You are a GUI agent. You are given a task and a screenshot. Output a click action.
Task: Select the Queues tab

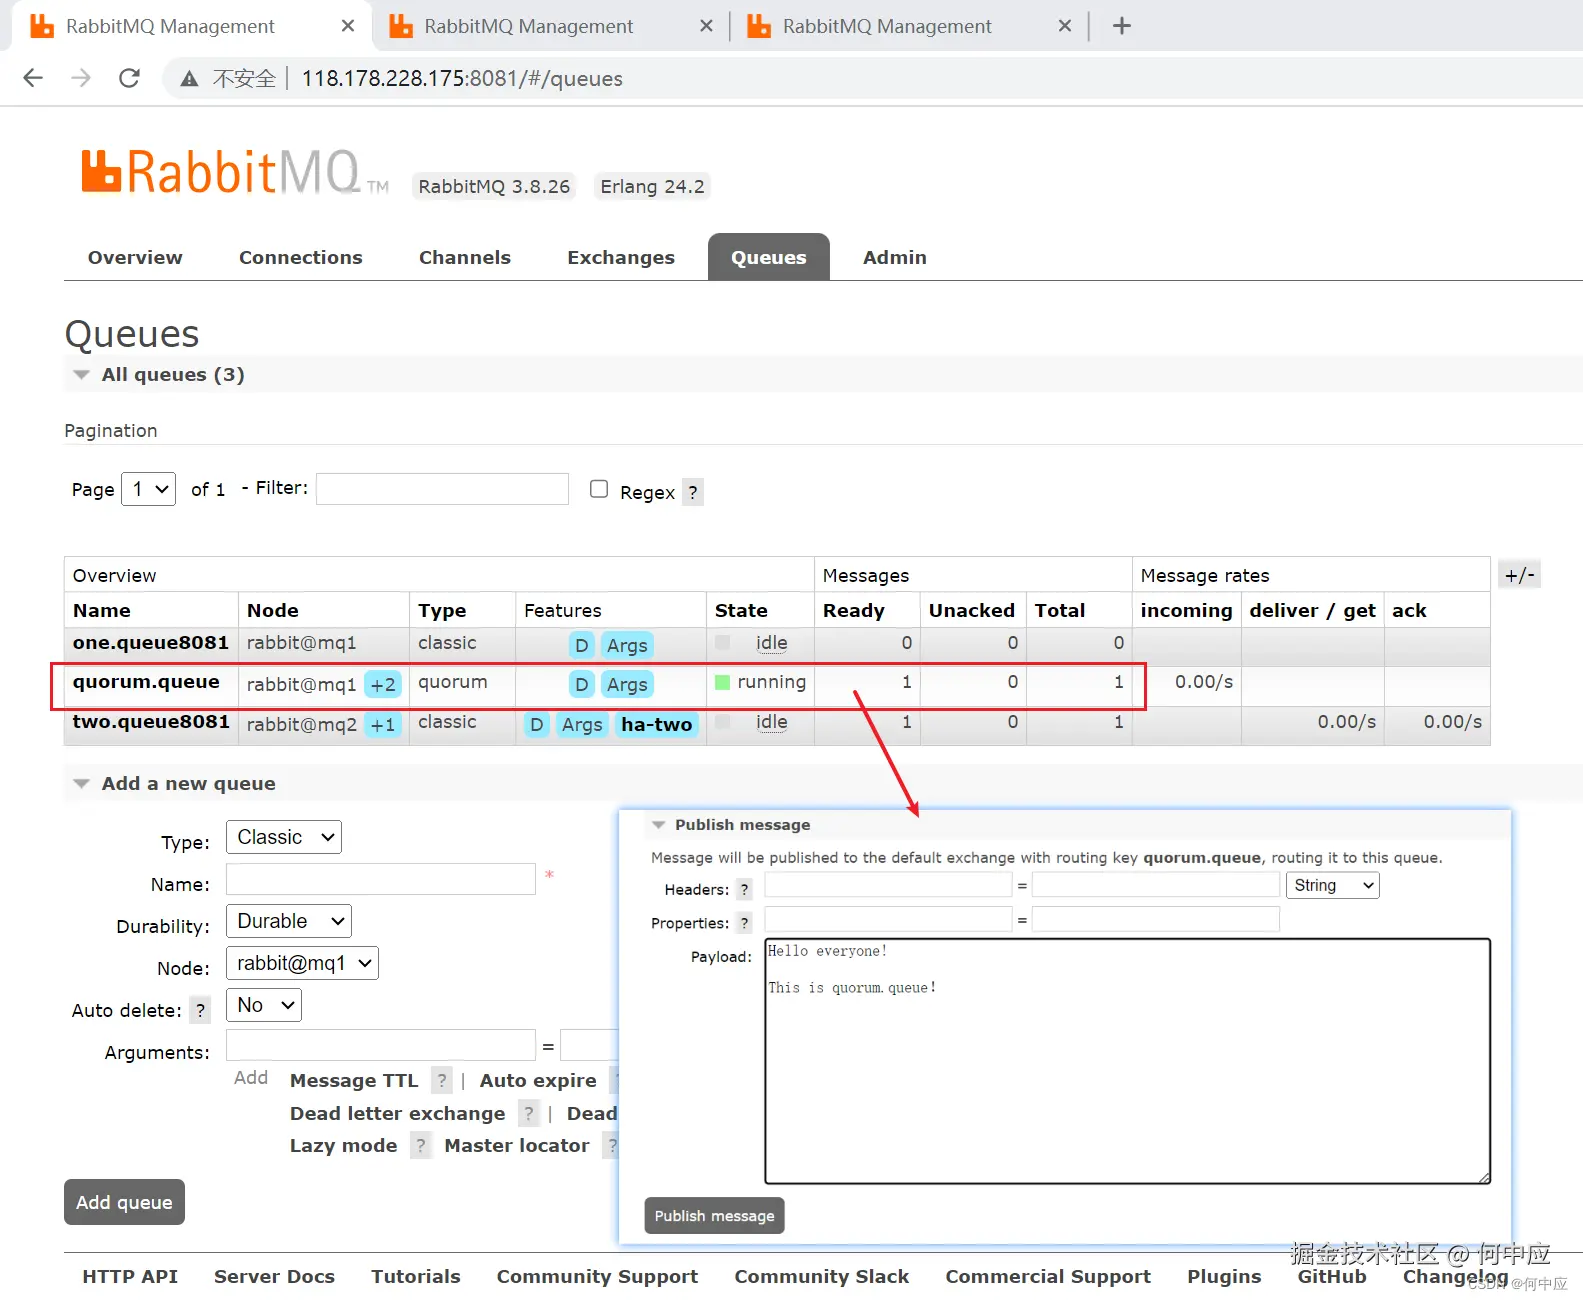pyautogui.click(x=769, y=257)
